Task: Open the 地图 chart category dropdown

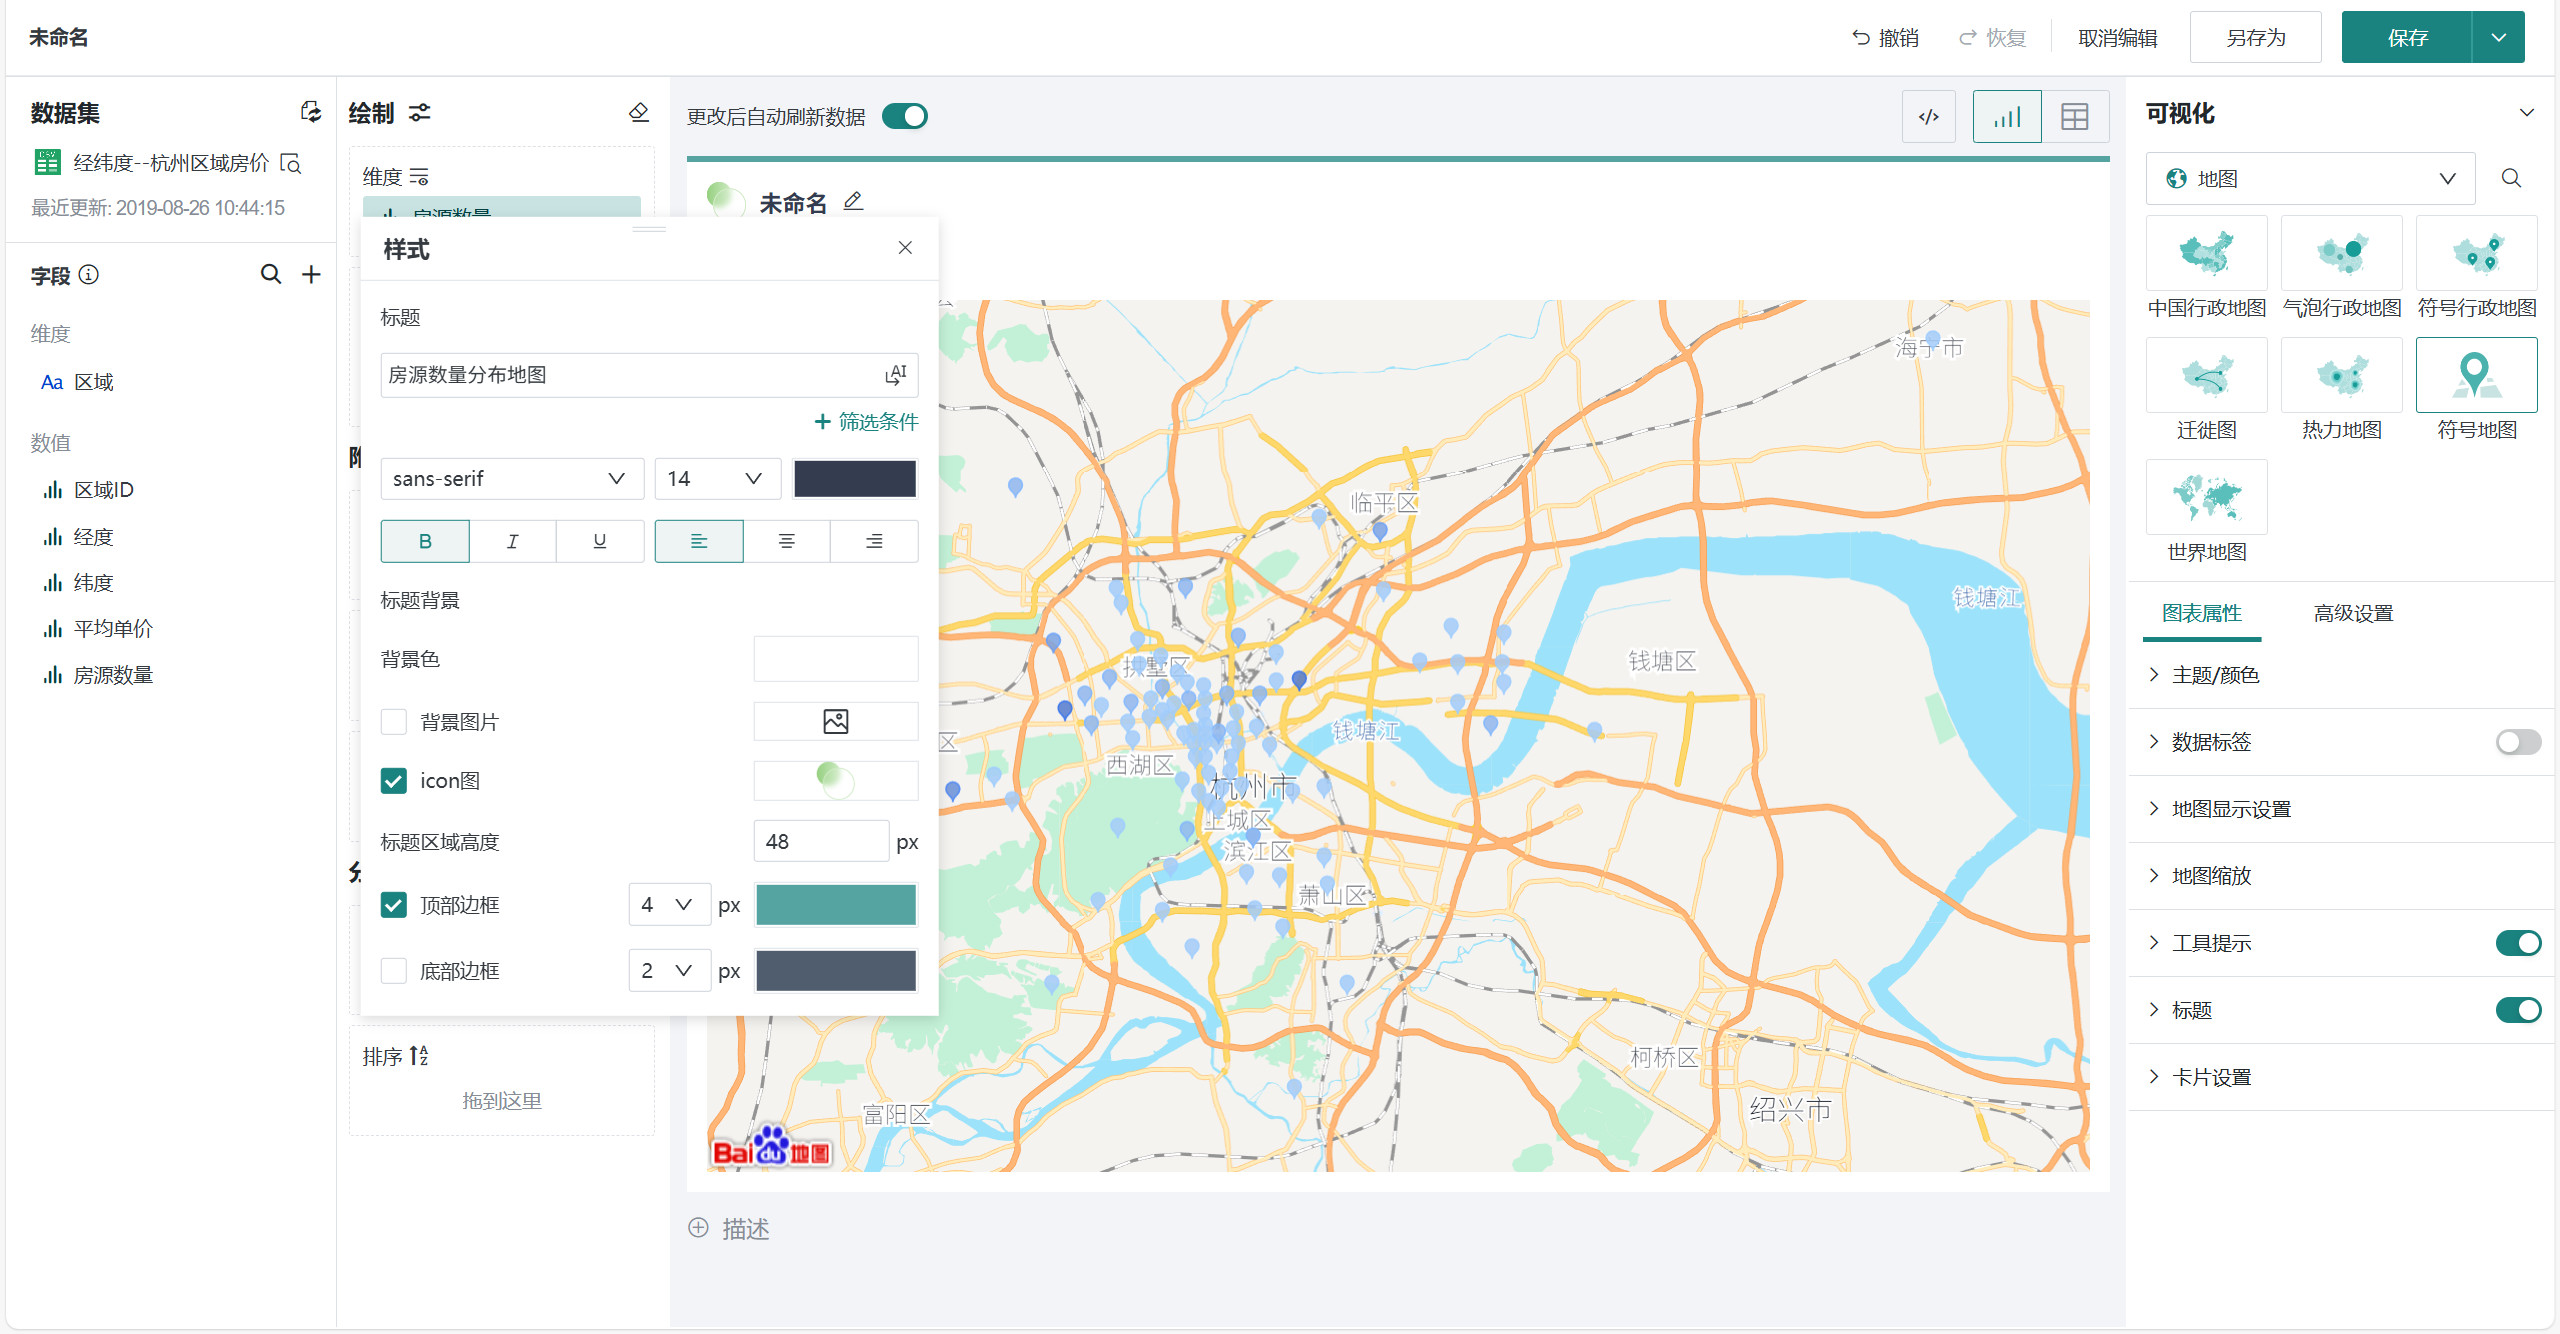Action: point(2310,179)
